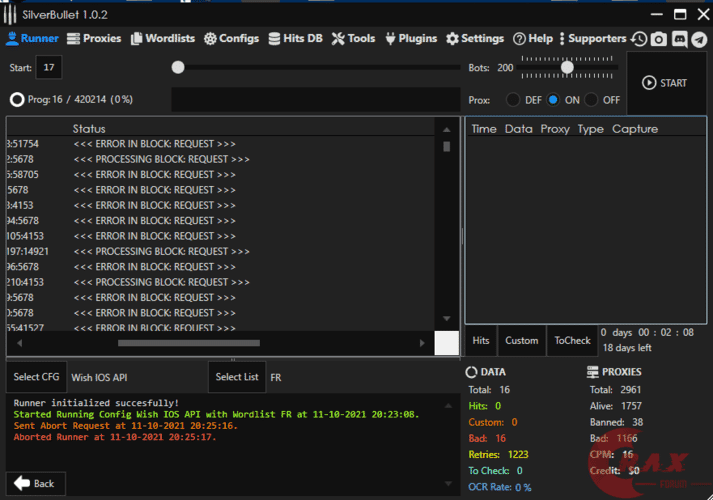The width and height of the screenshot is (713, 500).
Task: Open Help from the top bar
Action: 533,39
